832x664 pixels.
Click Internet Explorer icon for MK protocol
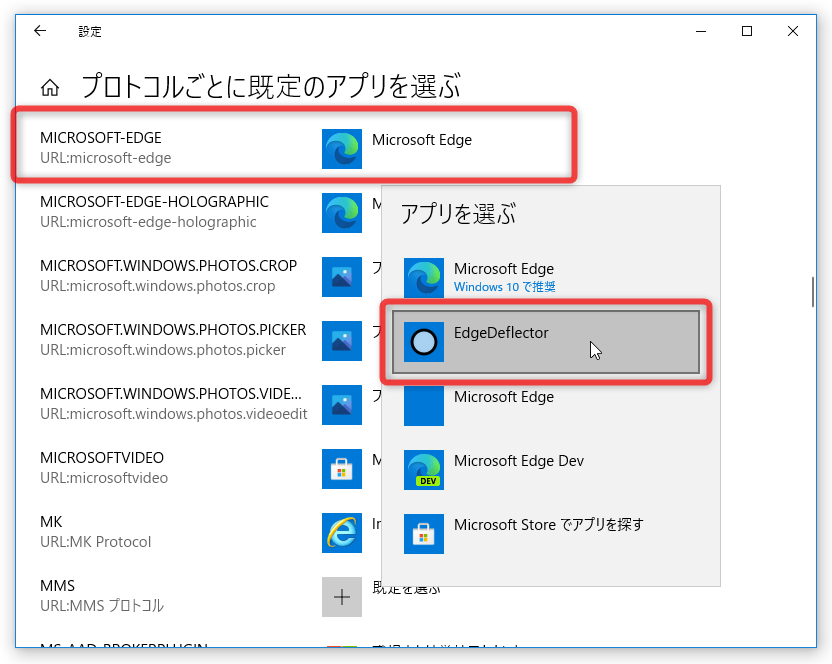pyautogui.click(x=342, y=533)
